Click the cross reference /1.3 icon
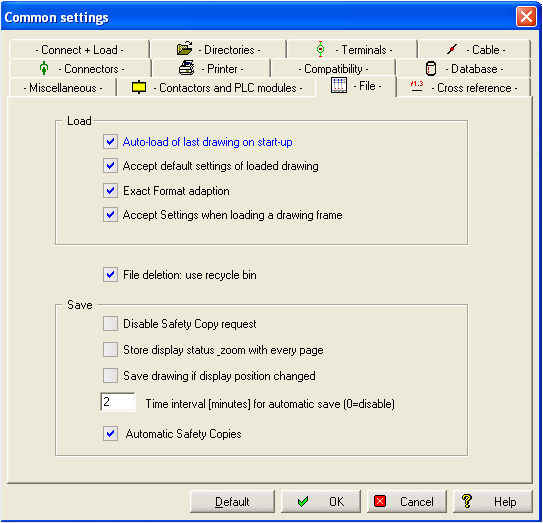The image size is (543, 523). 417,86
